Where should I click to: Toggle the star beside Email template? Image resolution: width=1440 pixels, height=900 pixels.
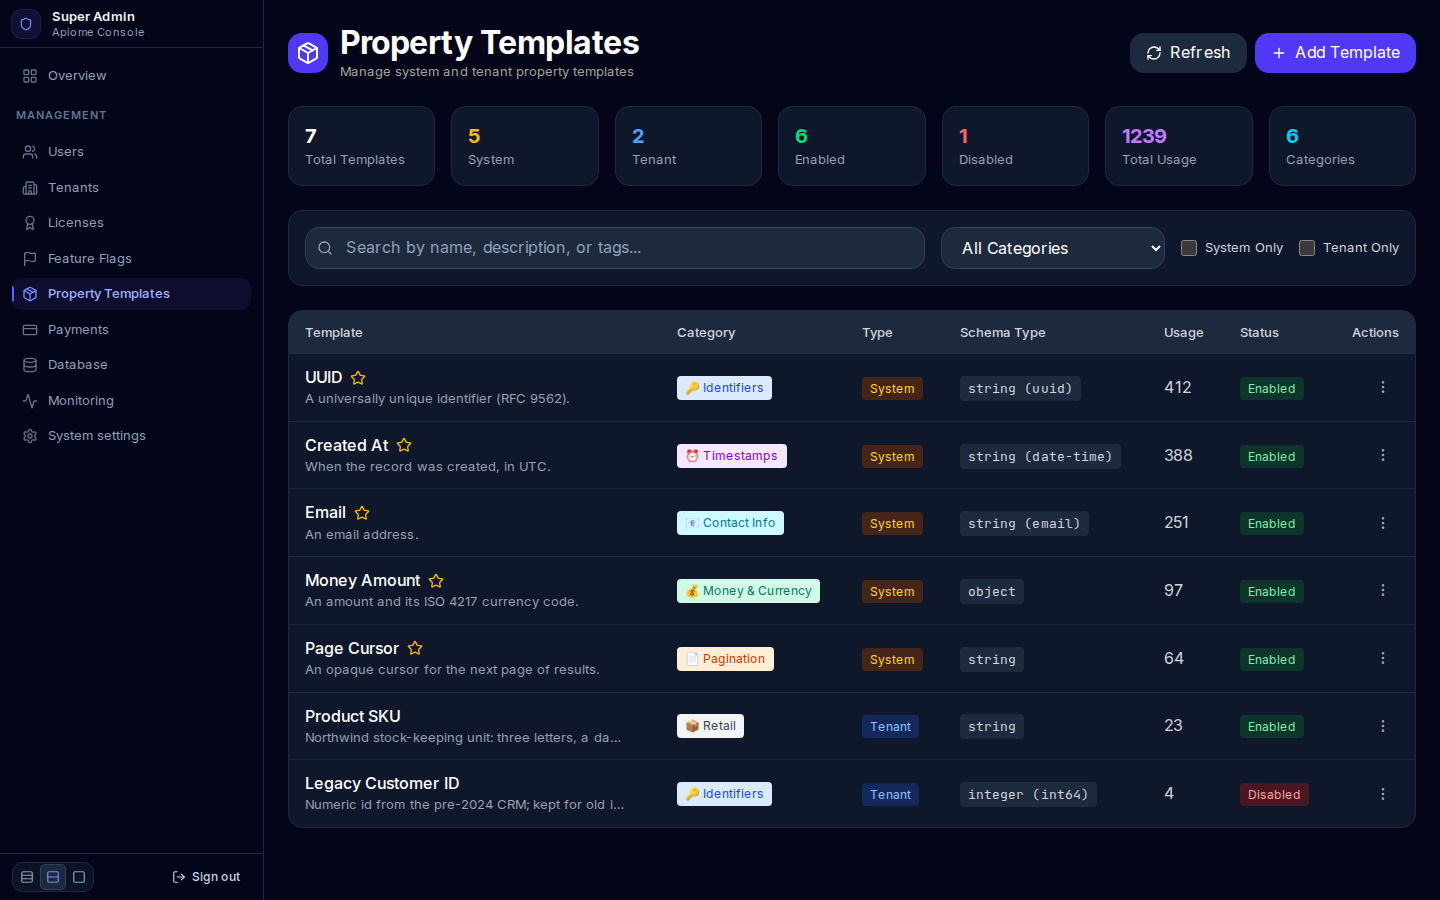click(362, 513)
